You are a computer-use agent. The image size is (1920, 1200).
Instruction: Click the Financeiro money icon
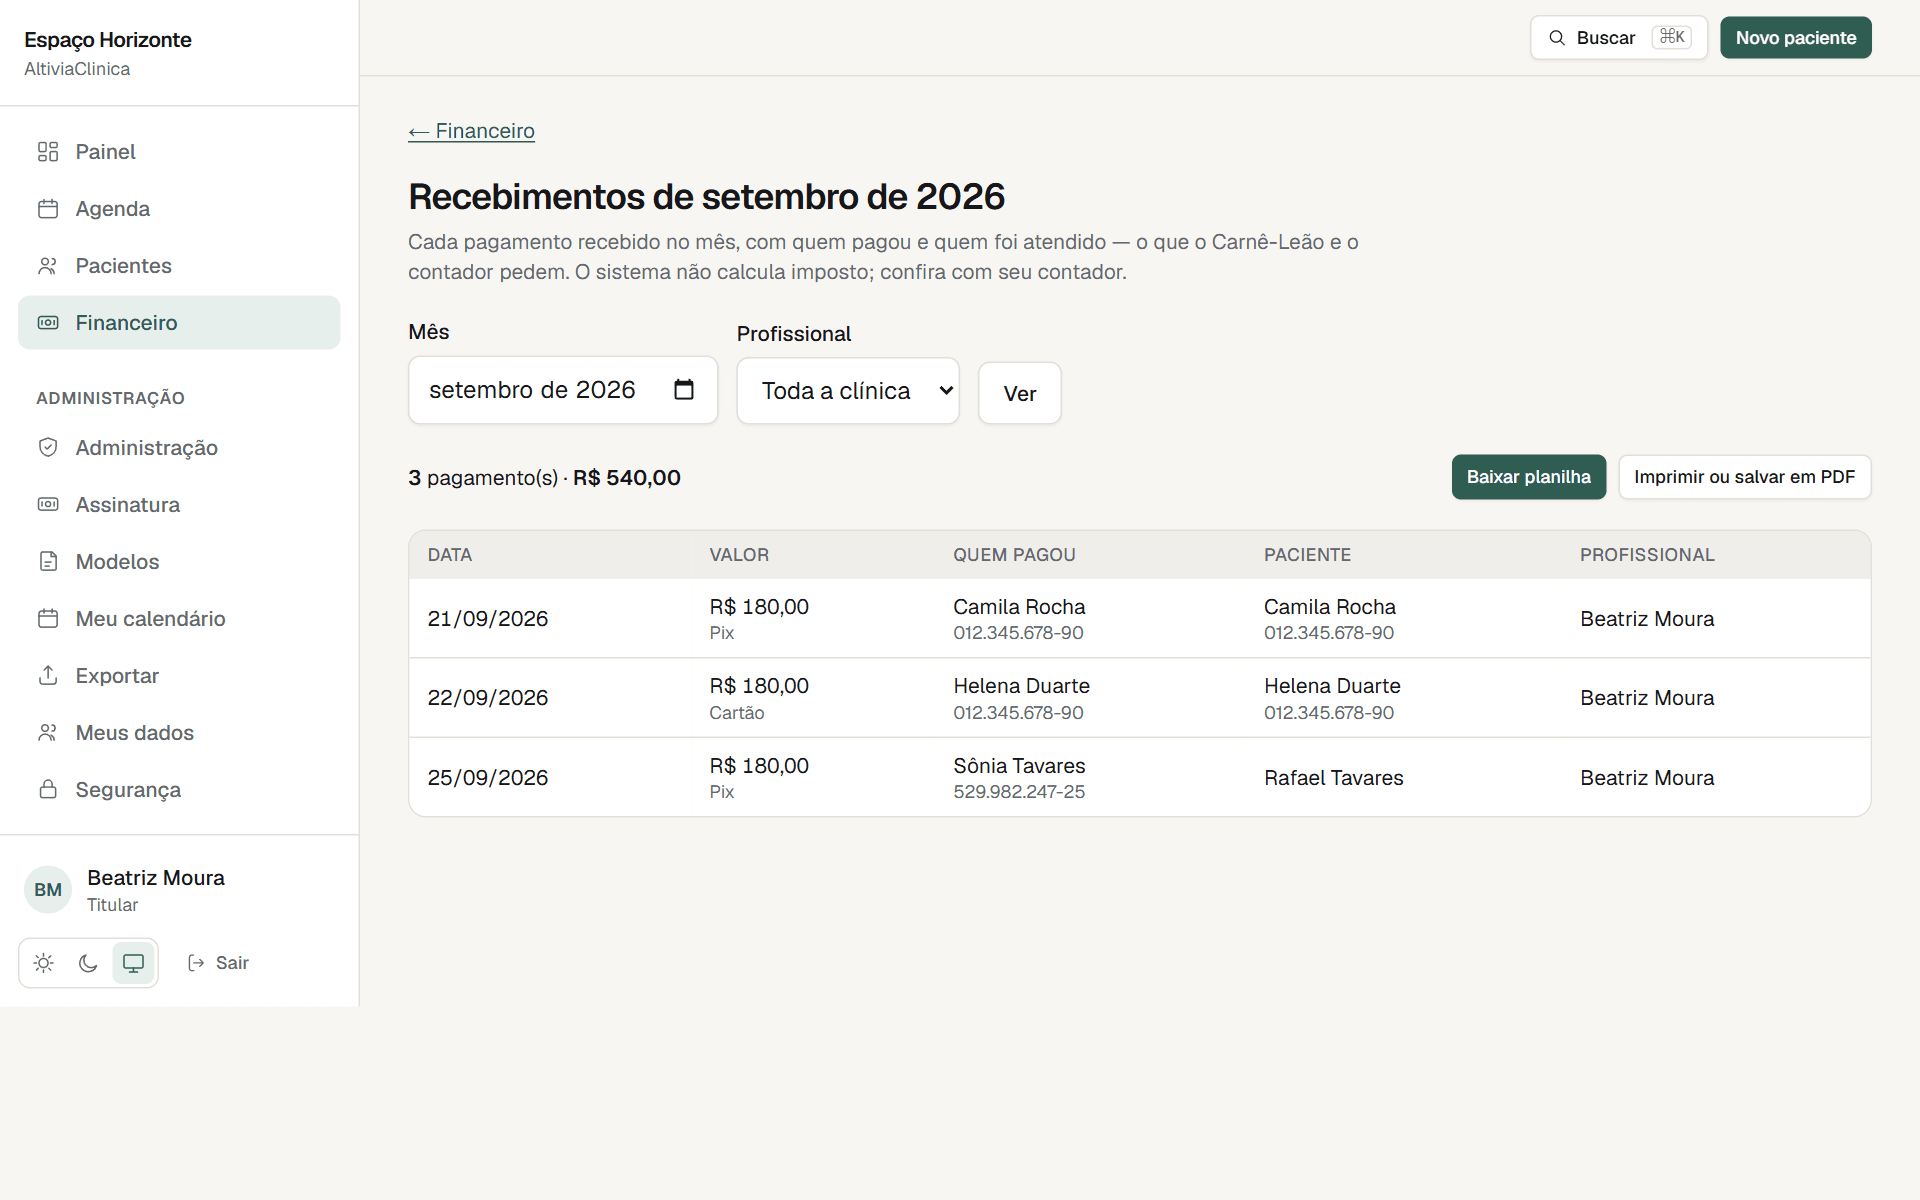coord(48,323)
